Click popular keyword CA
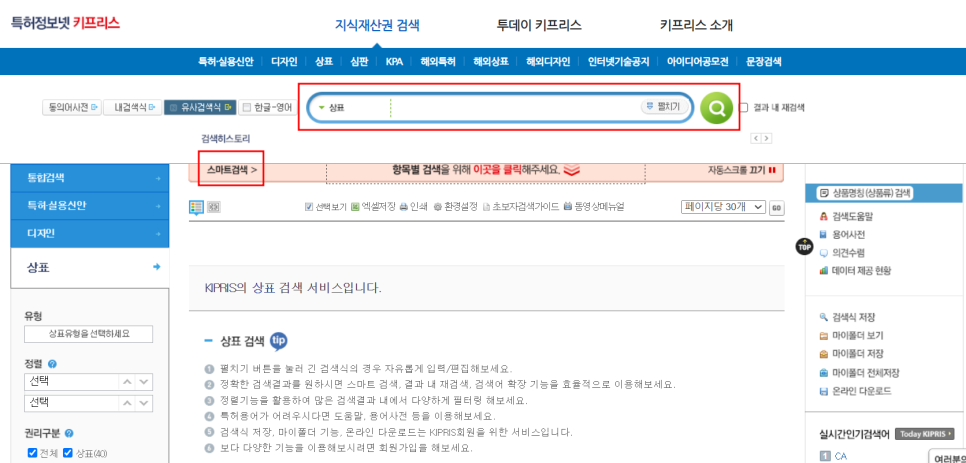The height and width of the screenshot is (463, 966). coord(840,456)
